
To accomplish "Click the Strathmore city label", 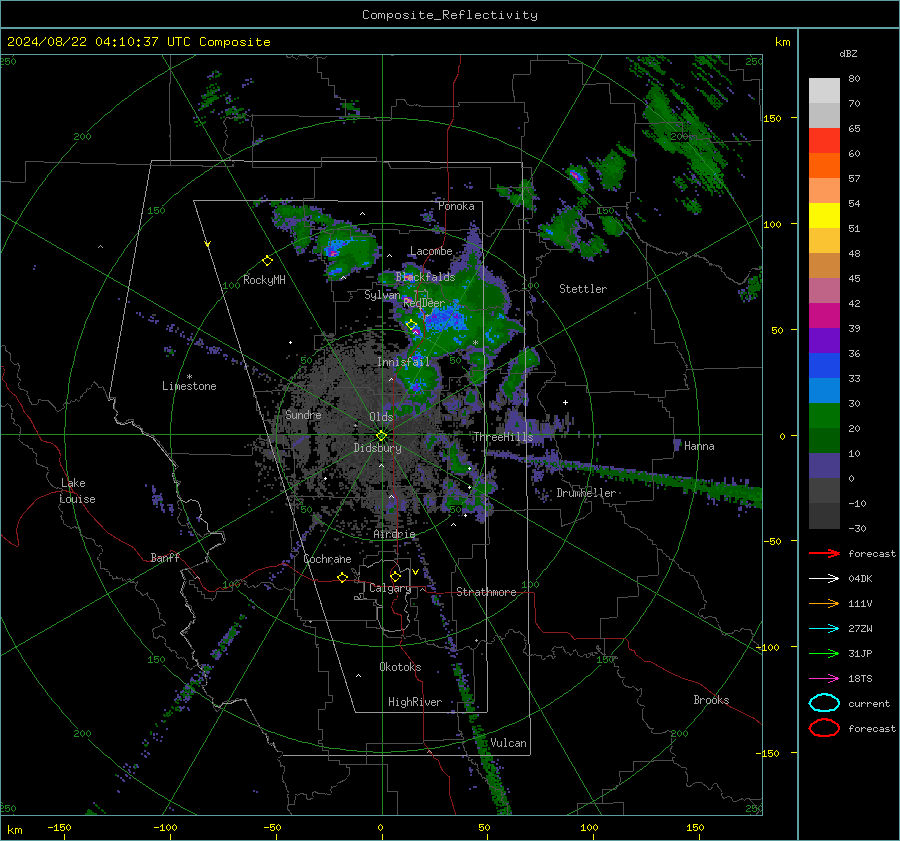I will point(486,592).
